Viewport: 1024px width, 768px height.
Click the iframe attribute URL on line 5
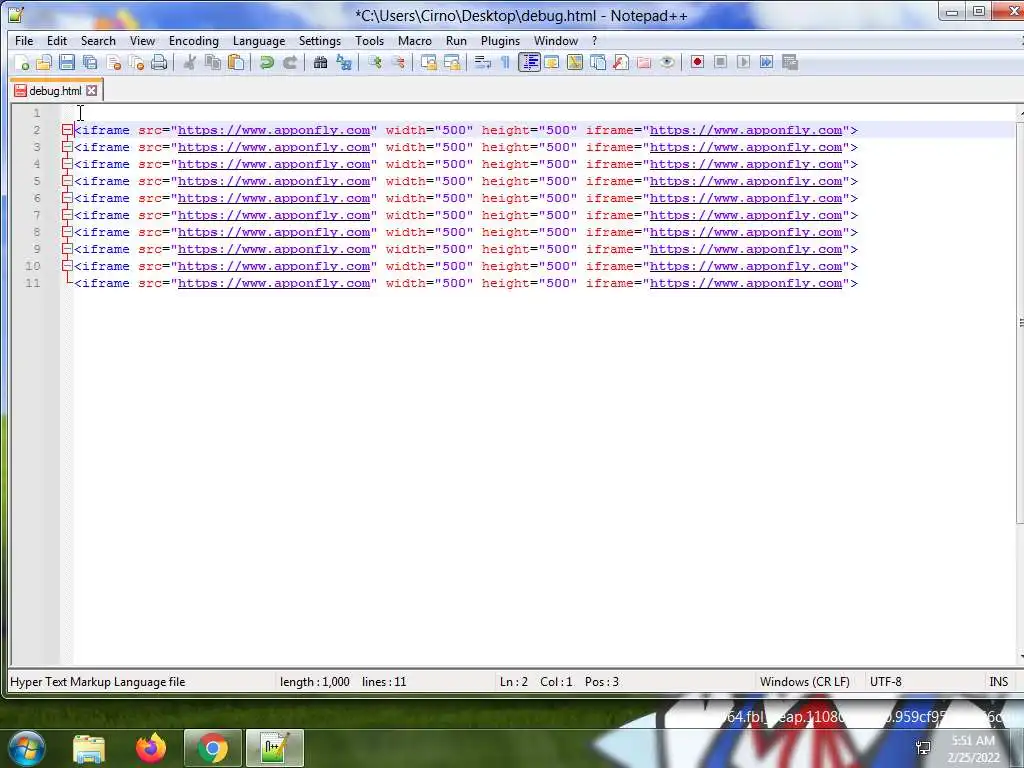tap(746, 182)
